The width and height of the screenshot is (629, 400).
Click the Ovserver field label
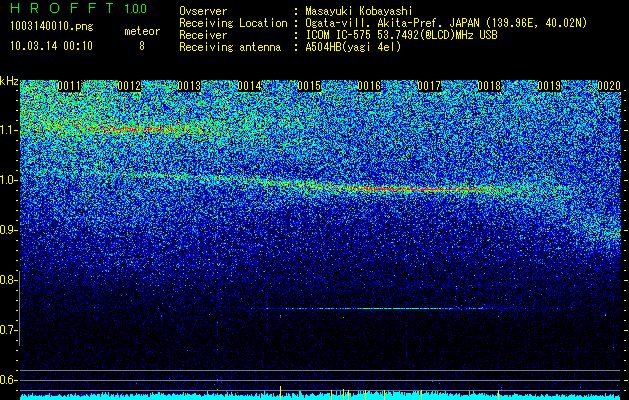click(x=203, y=11)
